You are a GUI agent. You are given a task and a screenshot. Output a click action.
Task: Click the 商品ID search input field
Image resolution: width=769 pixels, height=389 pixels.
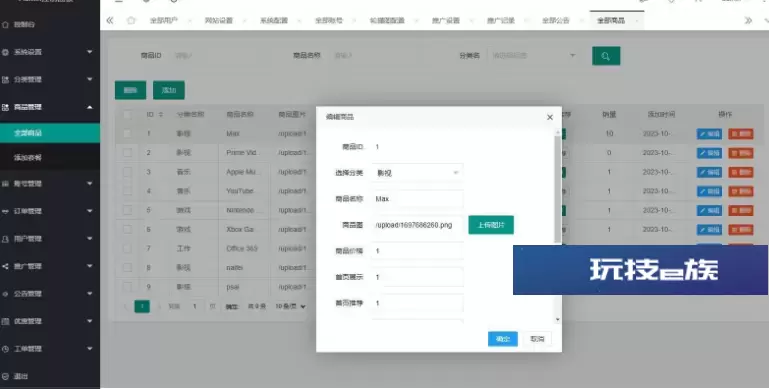tap(221, 56)
